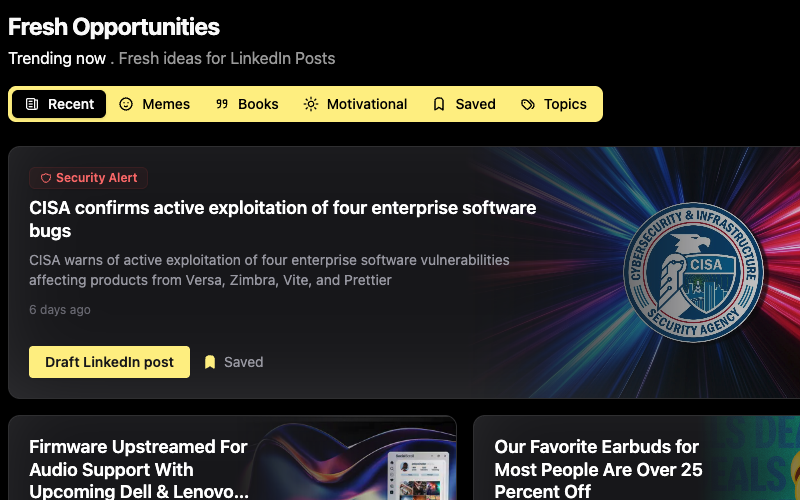Click the 6 days ago timestamp
This screenshot has width=800, height=500.
click(60, 310)
